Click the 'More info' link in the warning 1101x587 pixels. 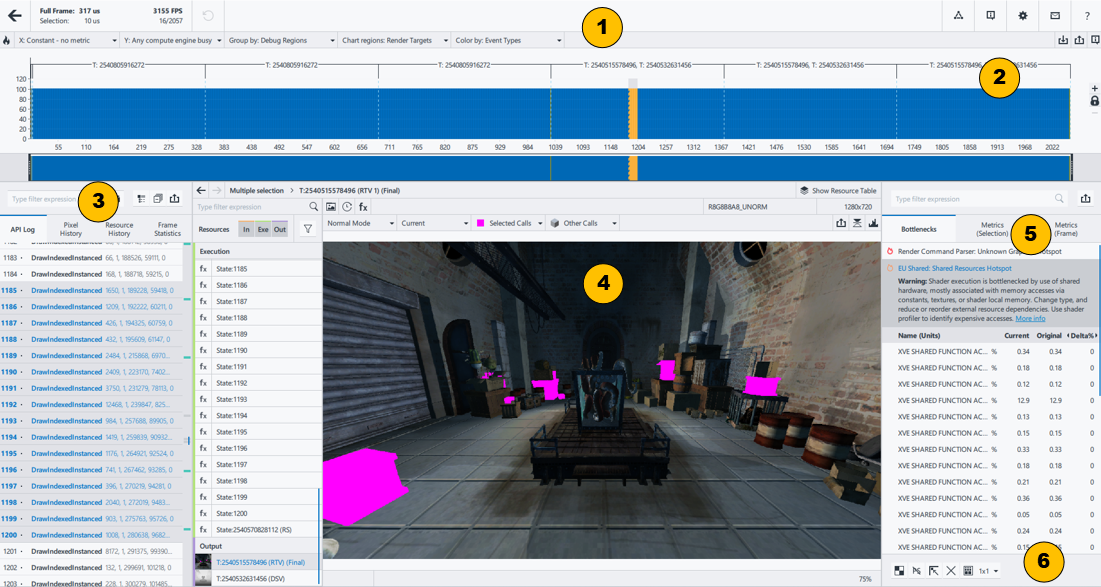tap(1029, 318)
